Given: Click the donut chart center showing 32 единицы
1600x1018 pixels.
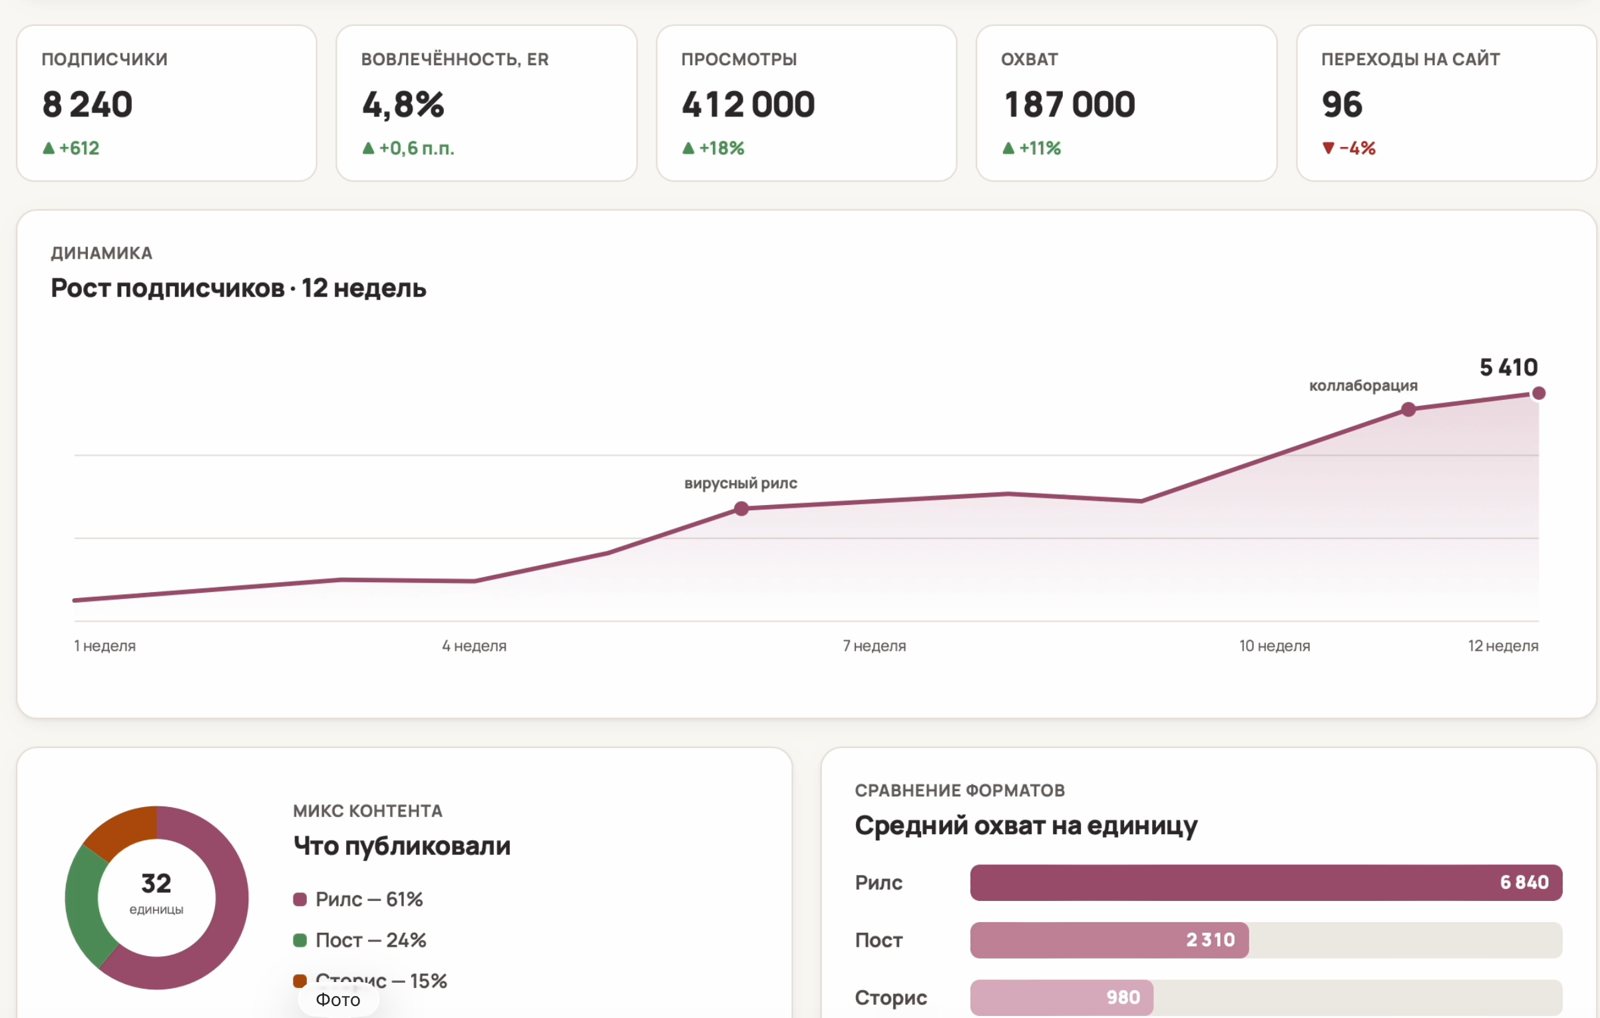Looking at the screenshot, I should click(x=156, y=893).
